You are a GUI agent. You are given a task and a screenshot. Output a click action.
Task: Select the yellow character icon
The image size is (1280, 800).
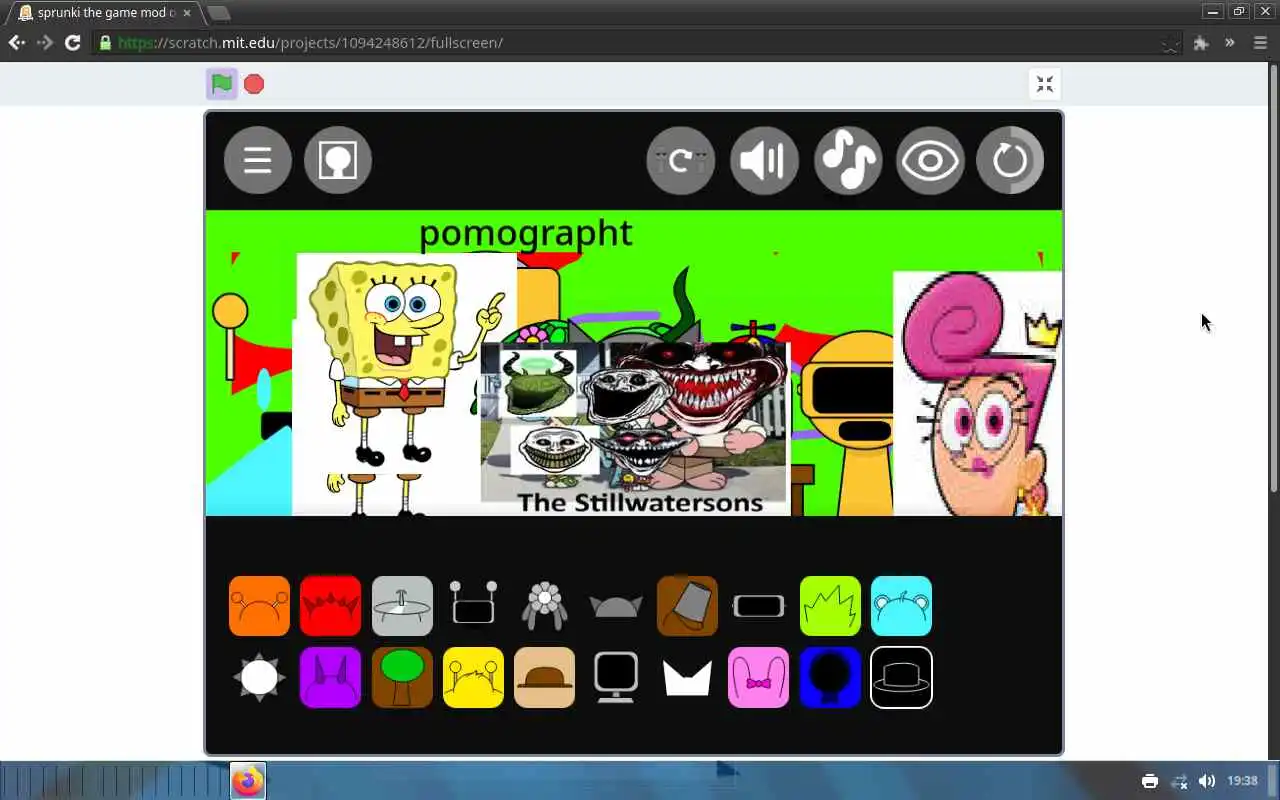click(x=473, y=677)
